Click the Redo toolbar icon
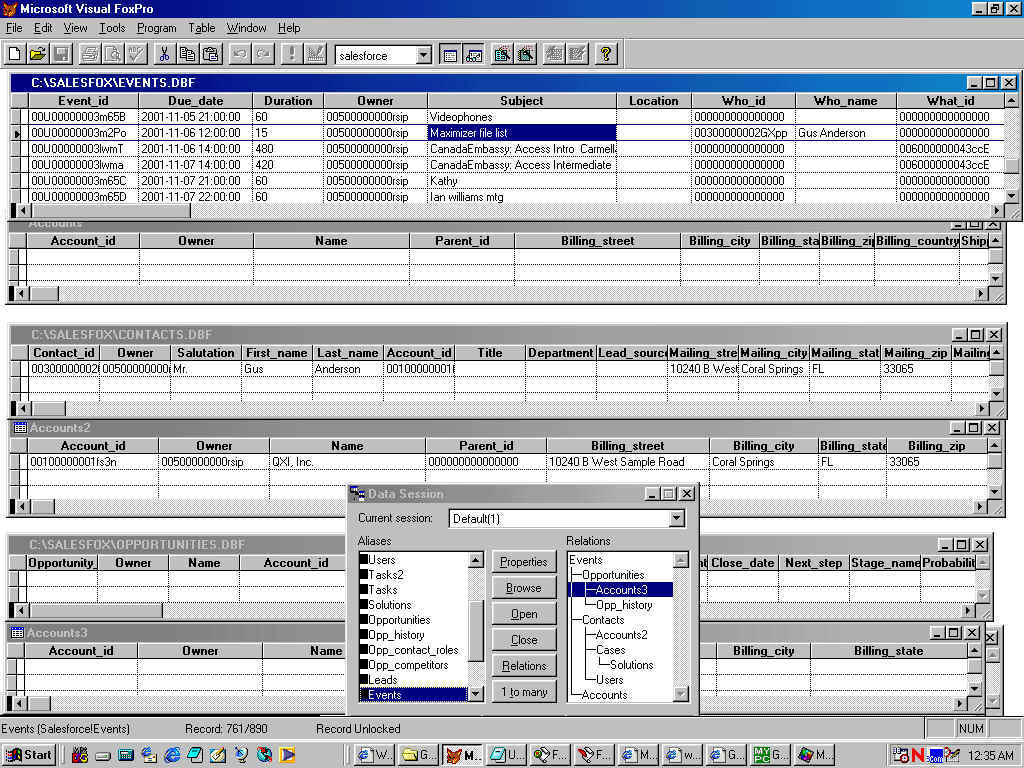The height and width of the screenshot is (768, 1024). [263, 54]
